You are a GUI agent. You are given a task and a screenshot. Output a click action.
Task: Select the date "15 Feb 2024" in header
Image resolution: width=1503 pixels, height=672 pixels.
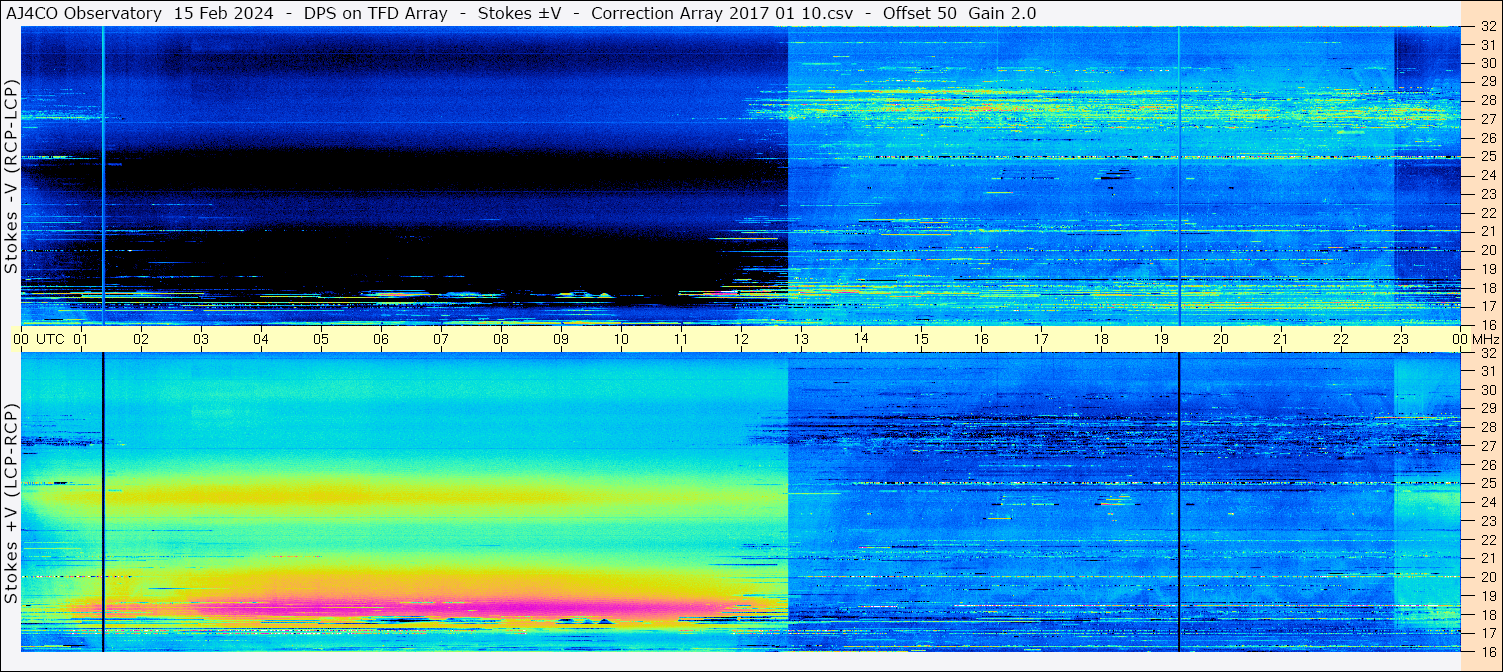point(230,13)
